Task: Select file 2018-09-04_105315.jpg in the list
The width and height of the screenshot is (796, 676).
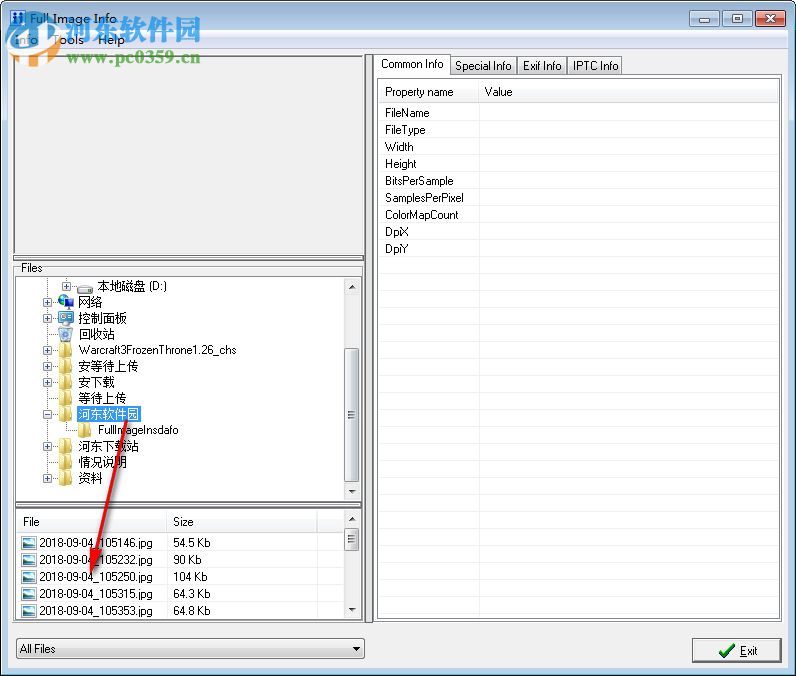Action: pos(96,594)
